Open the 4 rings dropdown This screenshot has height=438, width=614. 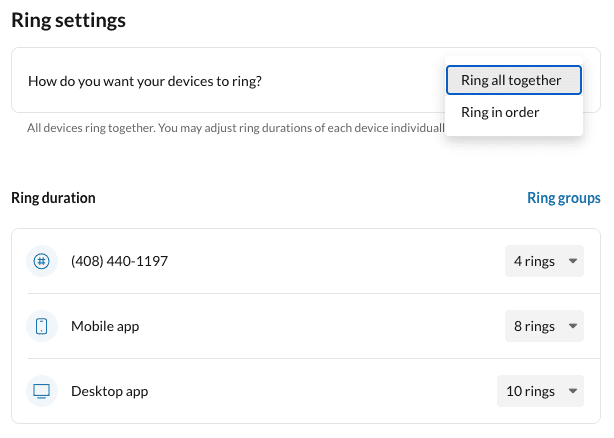[543, 261]
